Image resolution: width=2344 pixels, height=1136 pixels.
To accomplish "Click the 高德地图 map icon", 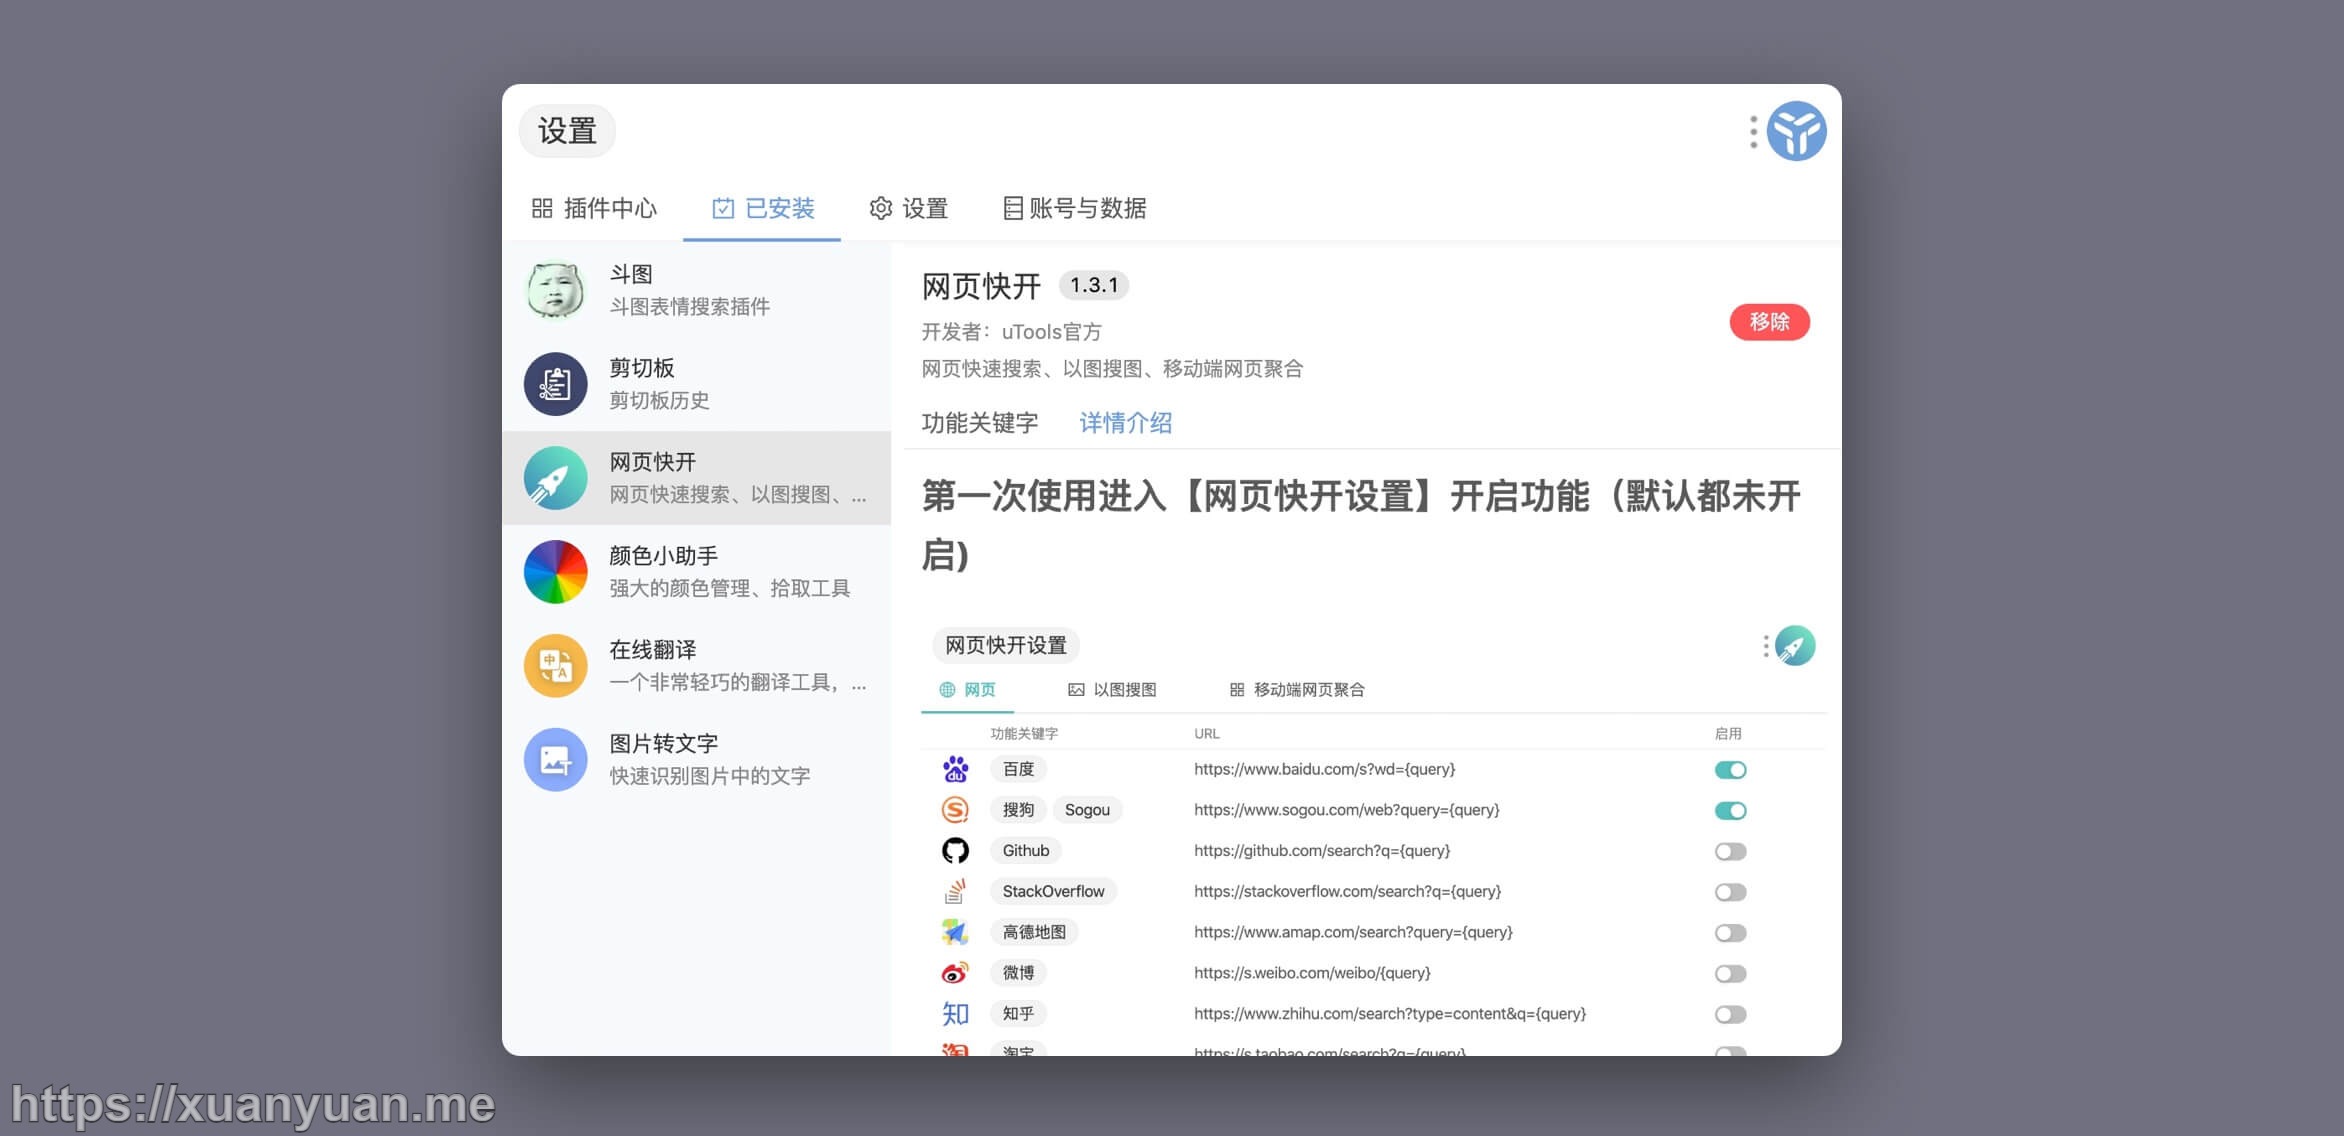I will click(x=955, y=932).
